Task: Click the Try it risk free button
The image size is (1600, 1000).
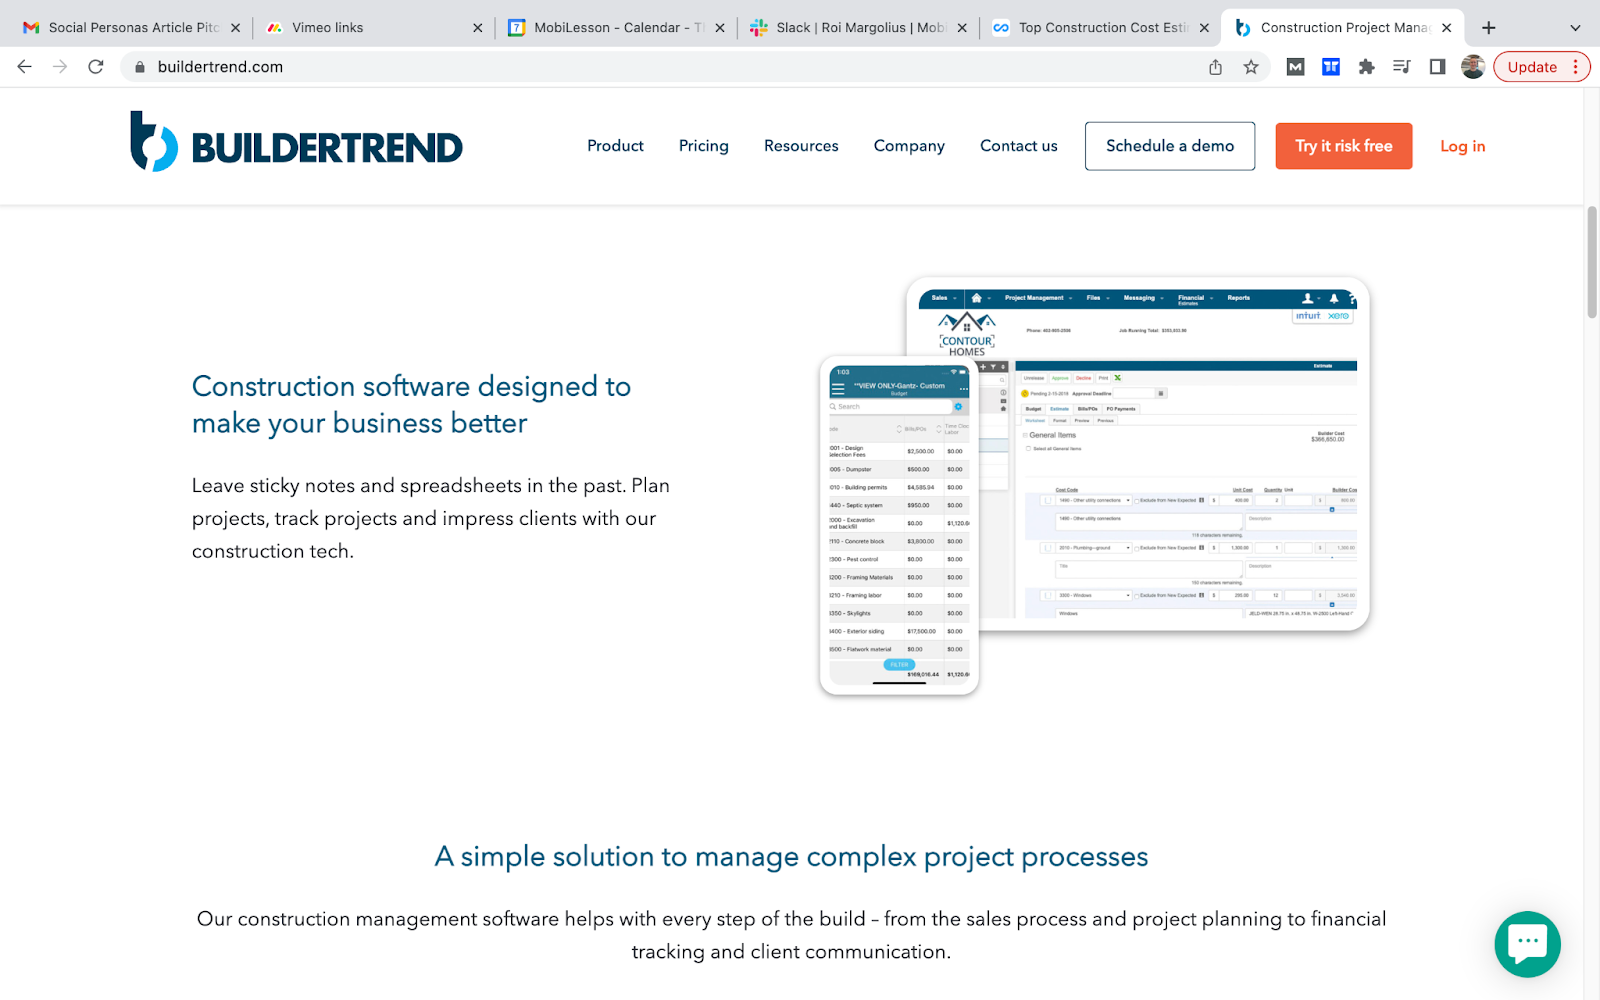Action: coord(1344,146)
